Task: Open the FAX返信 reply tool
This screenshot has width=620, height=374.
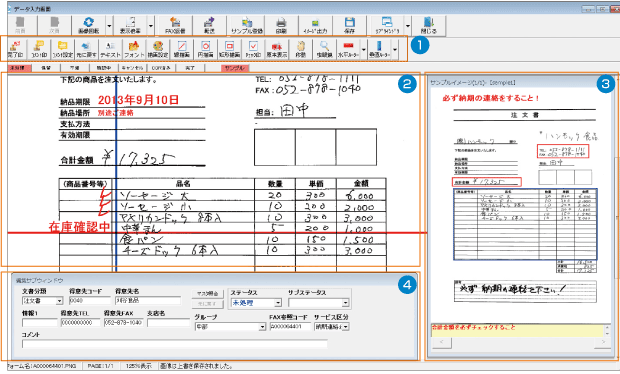Action: 175,26
